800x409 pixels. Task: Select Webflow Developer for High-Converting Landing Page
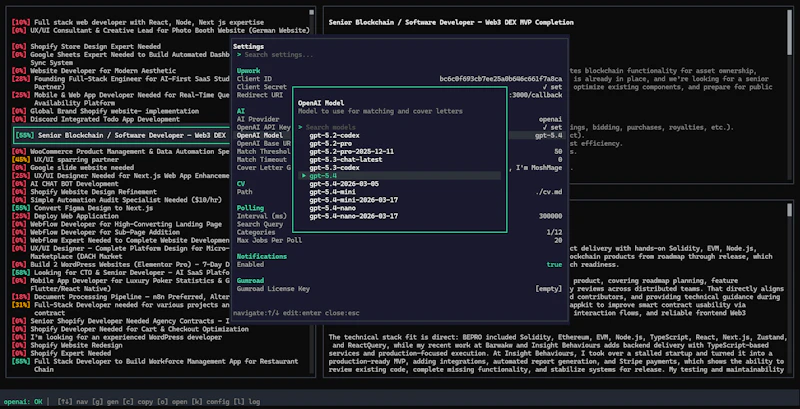pyautogui.click(x=116, y=224)
